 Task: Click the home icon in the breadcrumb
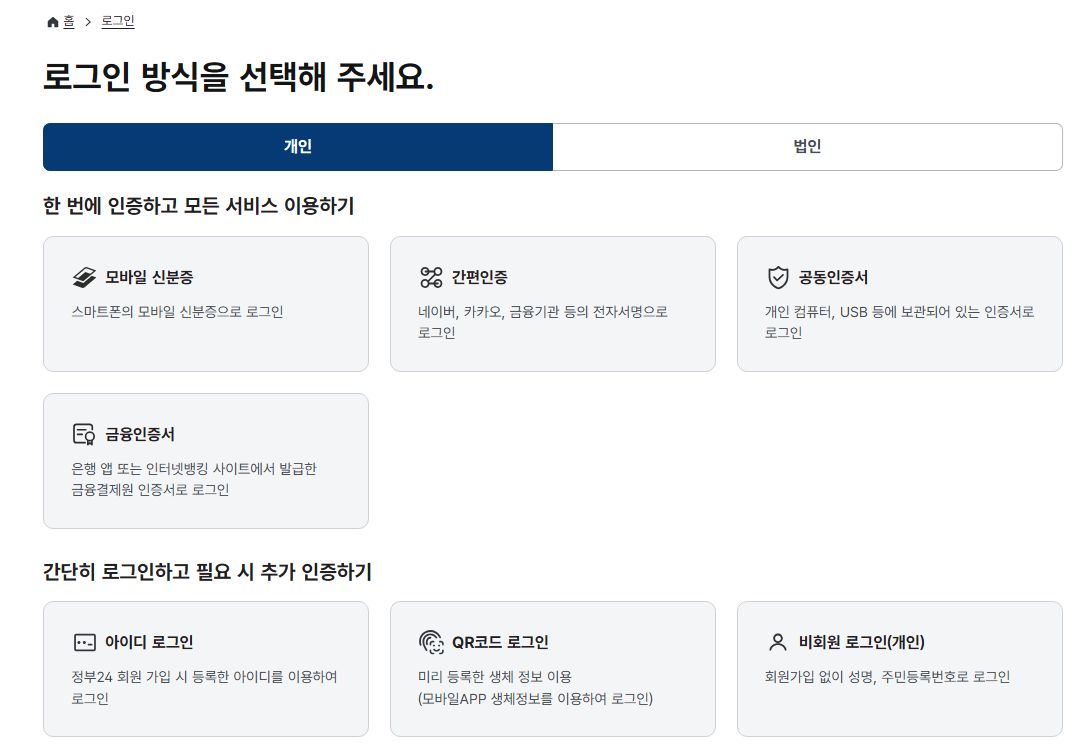tap(51, 20)
